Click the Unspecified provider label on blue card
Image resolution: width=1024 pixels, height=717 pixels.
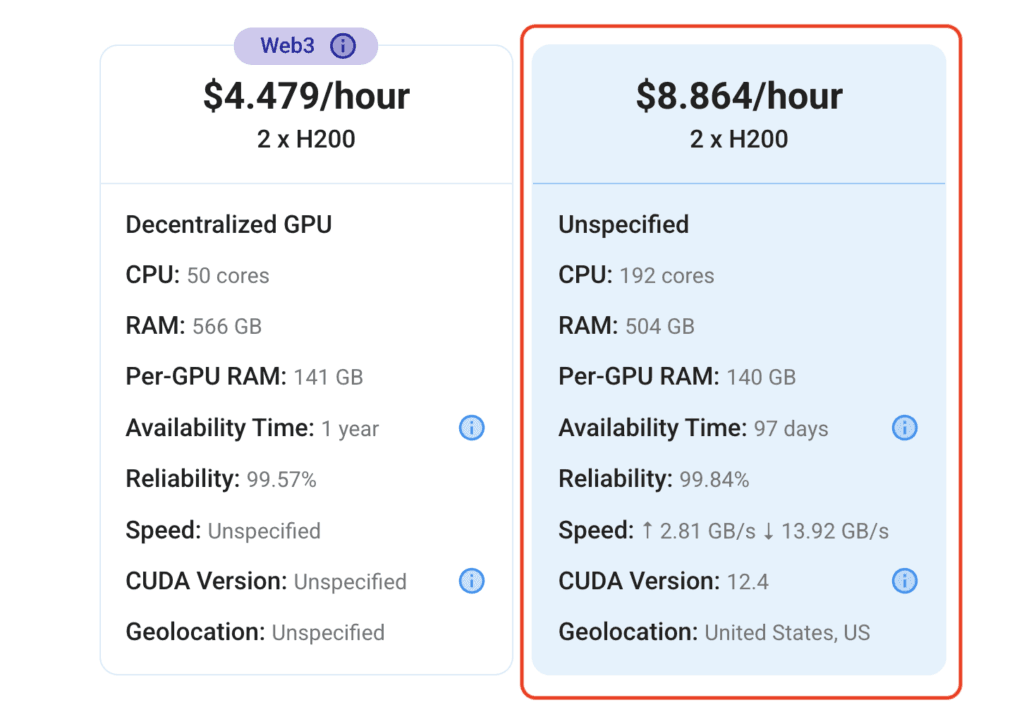click(624, 225)
